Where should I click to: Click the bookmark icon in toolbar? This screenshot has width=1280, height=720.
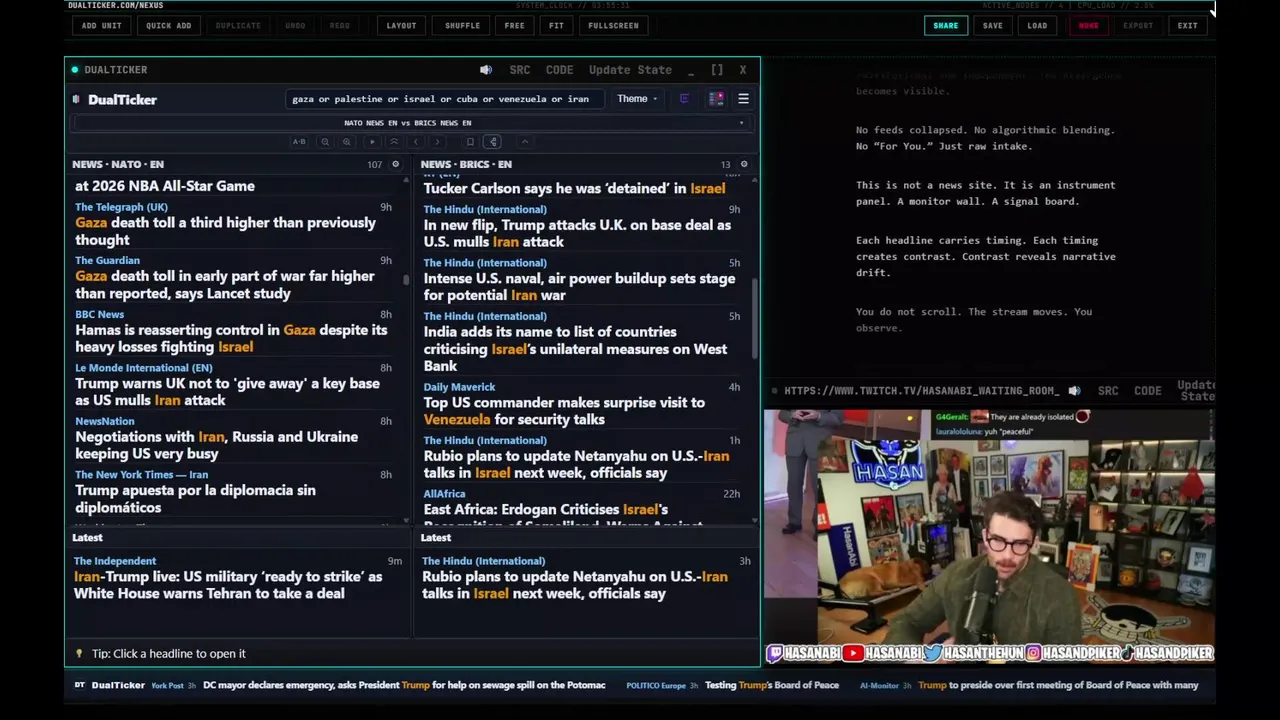(470, 142)
